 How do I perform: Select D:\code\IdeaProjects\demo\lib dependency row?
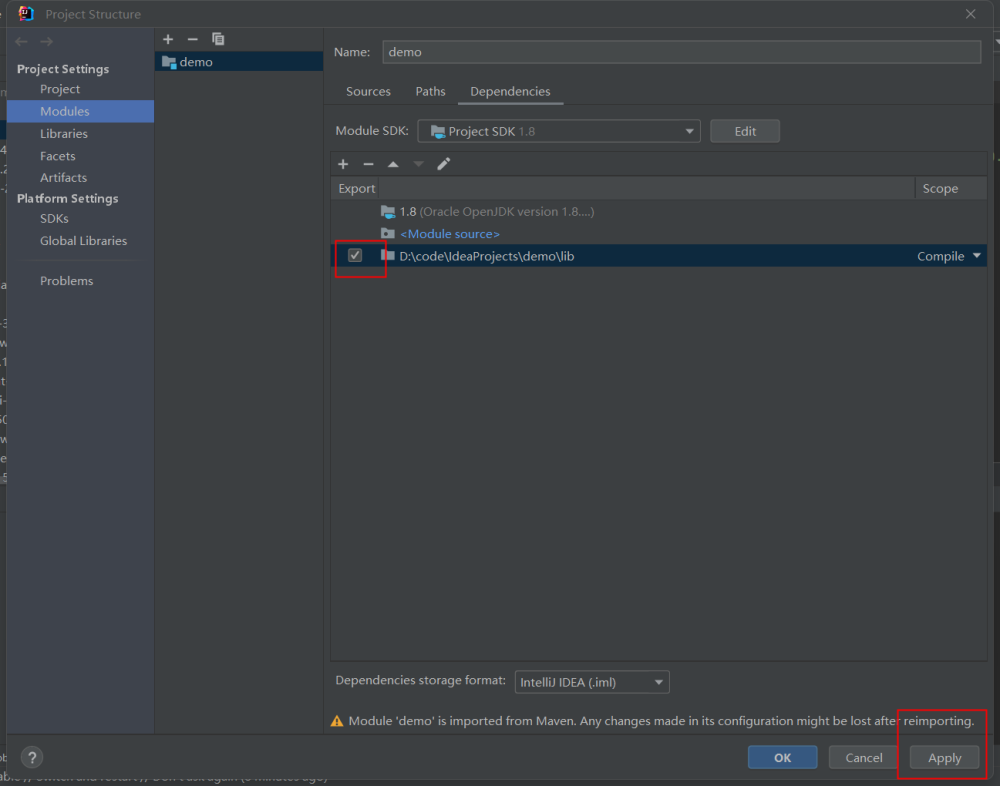(x=659, y=255)
